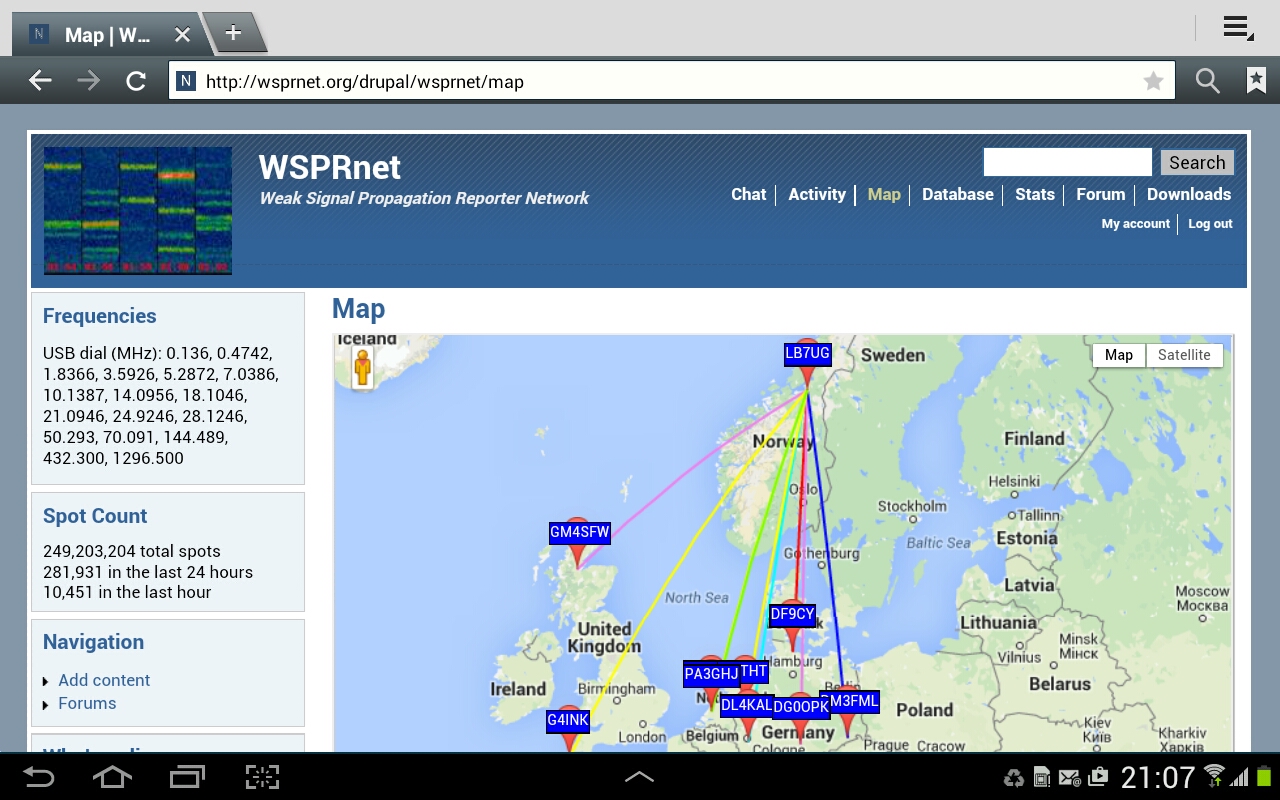Click the Search button
Viewport: 1280px width, 800px height.
click(x=1197, y=163)
